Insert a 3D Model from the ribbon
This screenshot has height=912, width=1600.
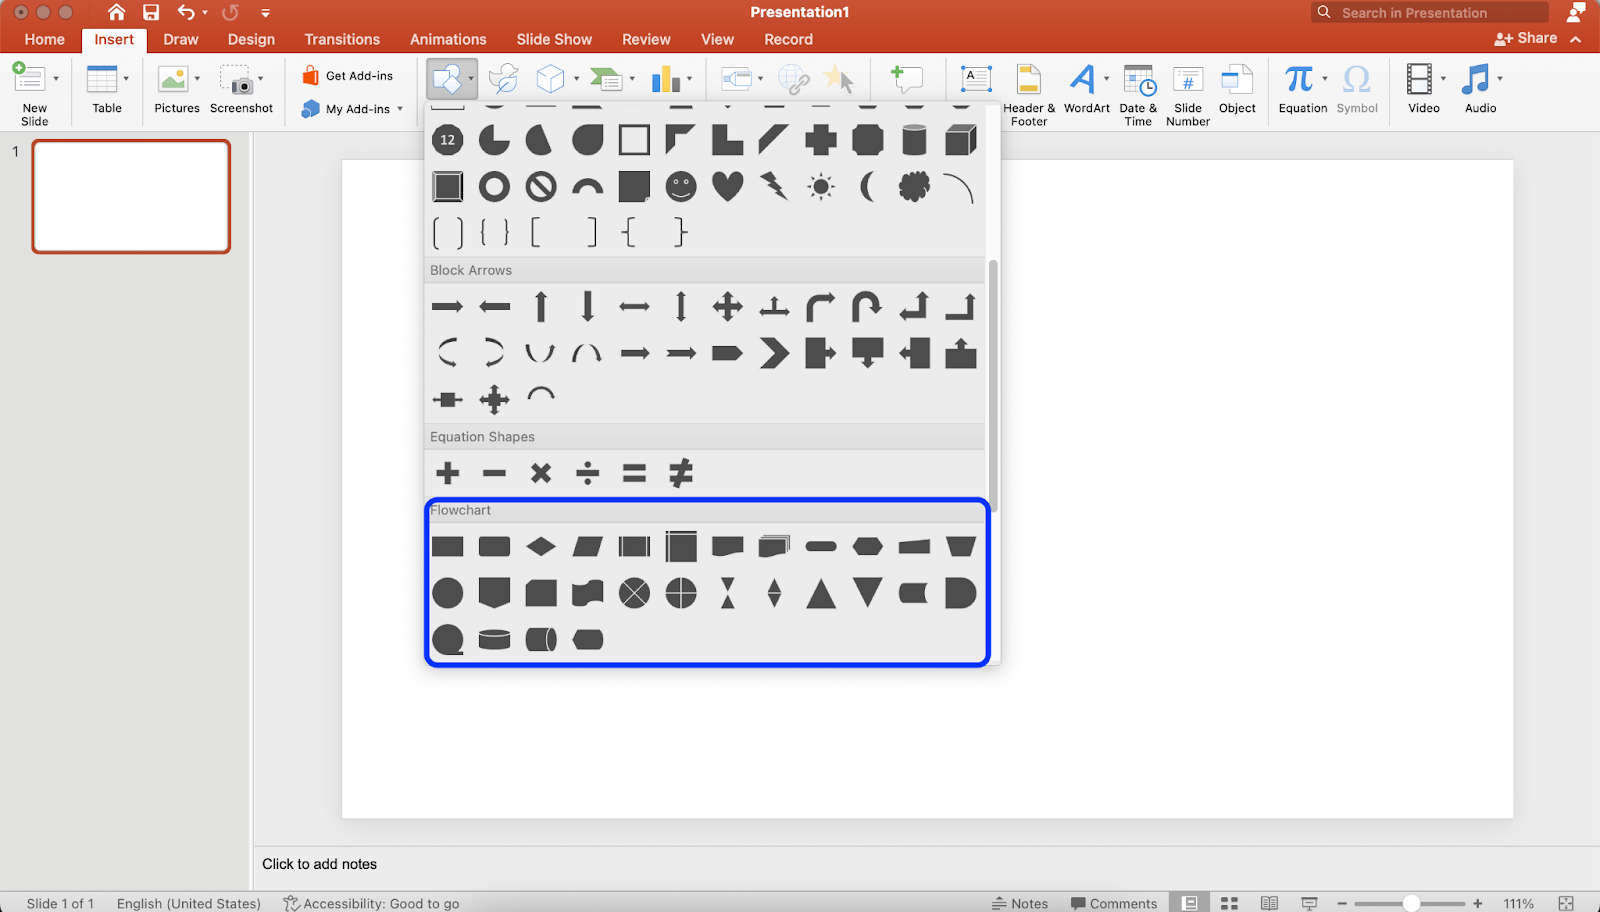point(553,79)
